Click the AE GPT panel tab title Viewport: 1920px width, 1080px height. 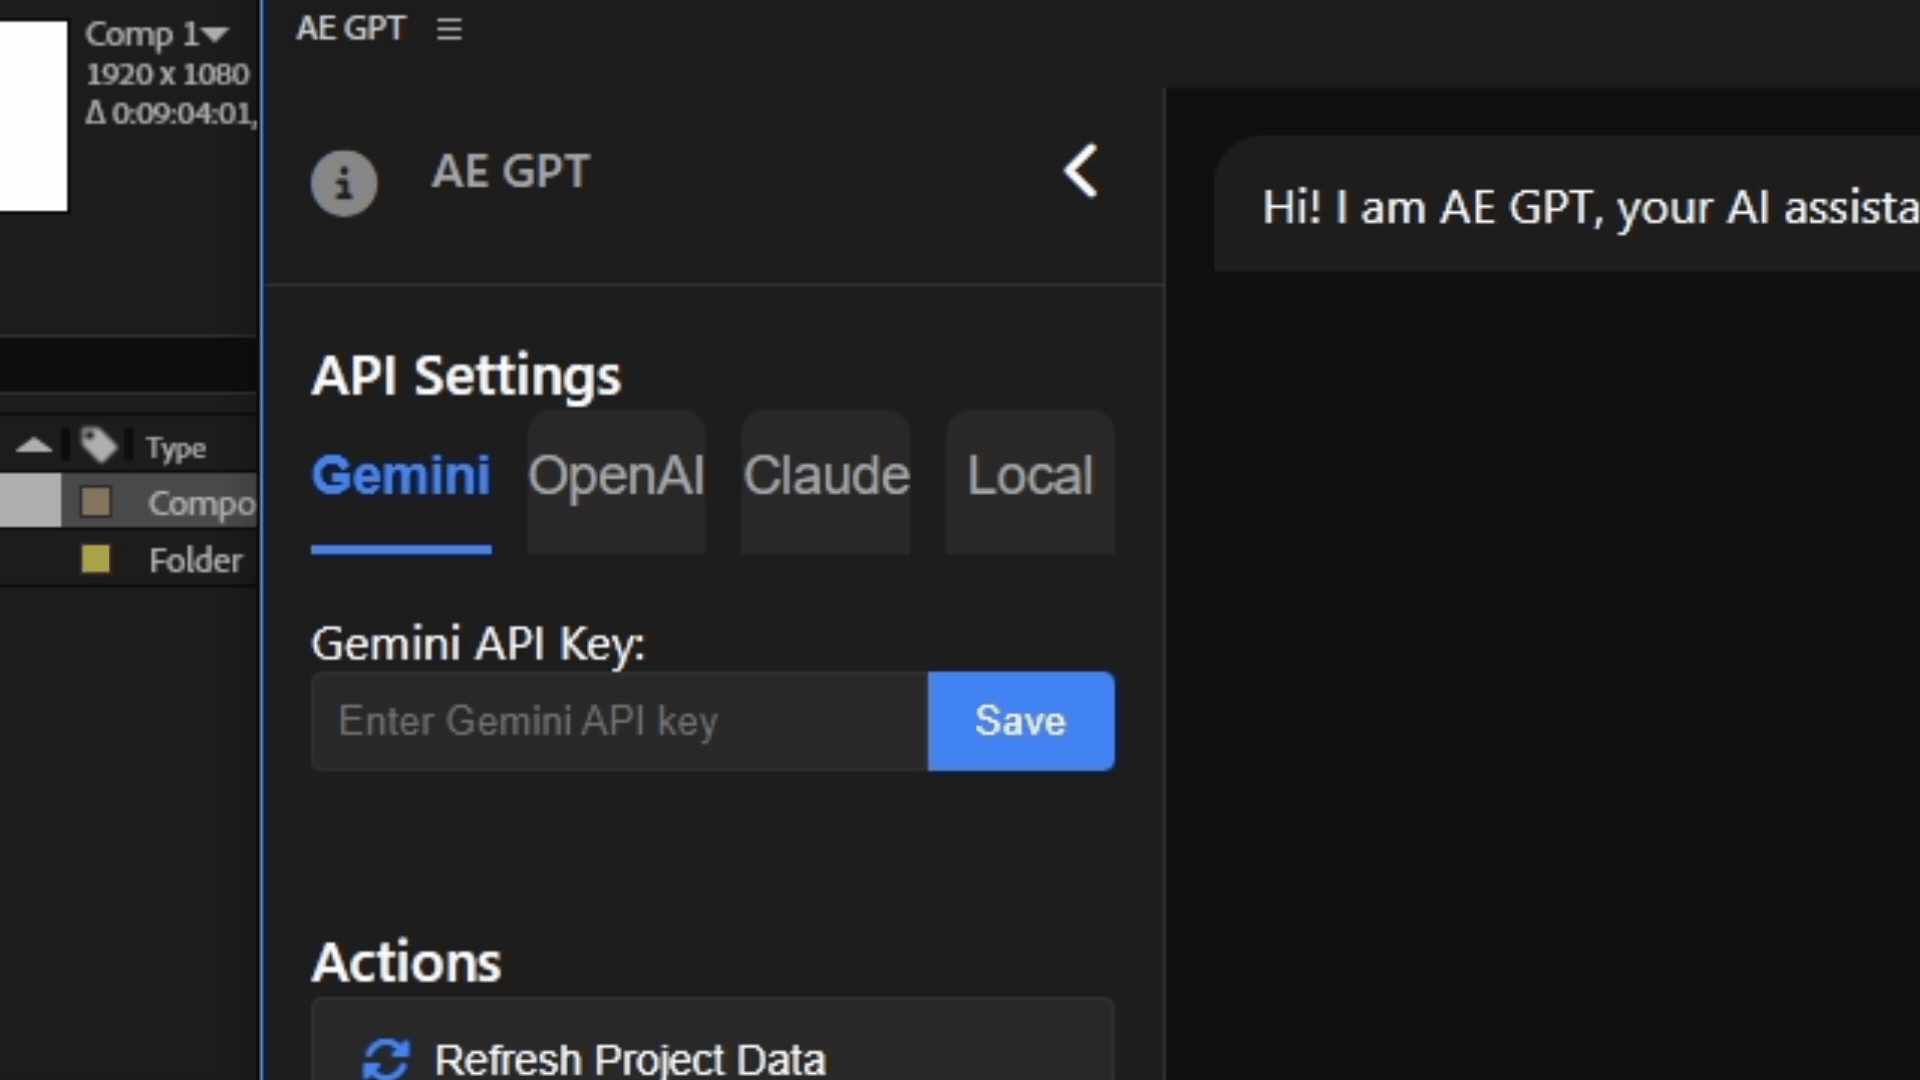click(x=350, y=28)
